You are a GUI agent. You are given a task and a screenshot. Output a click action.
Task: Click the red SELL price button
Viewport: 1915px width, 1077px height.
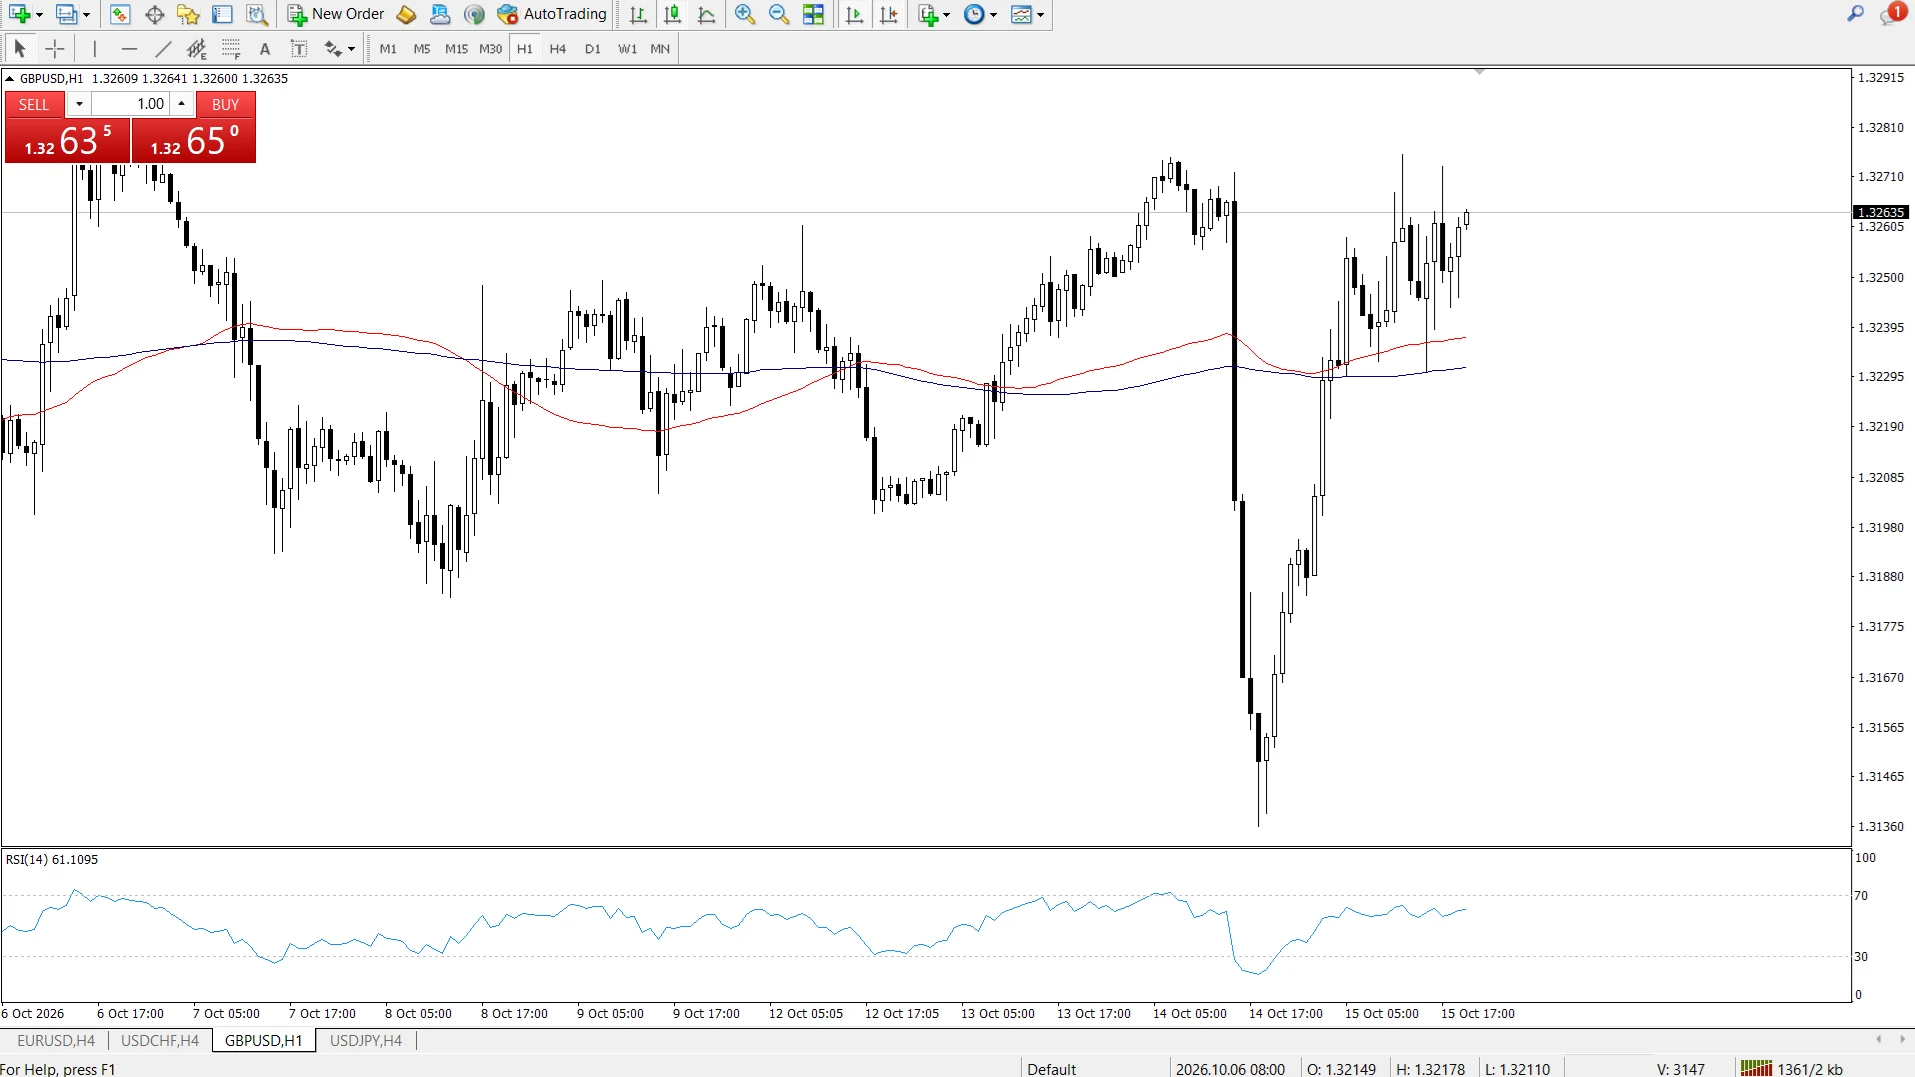[67, 140]
